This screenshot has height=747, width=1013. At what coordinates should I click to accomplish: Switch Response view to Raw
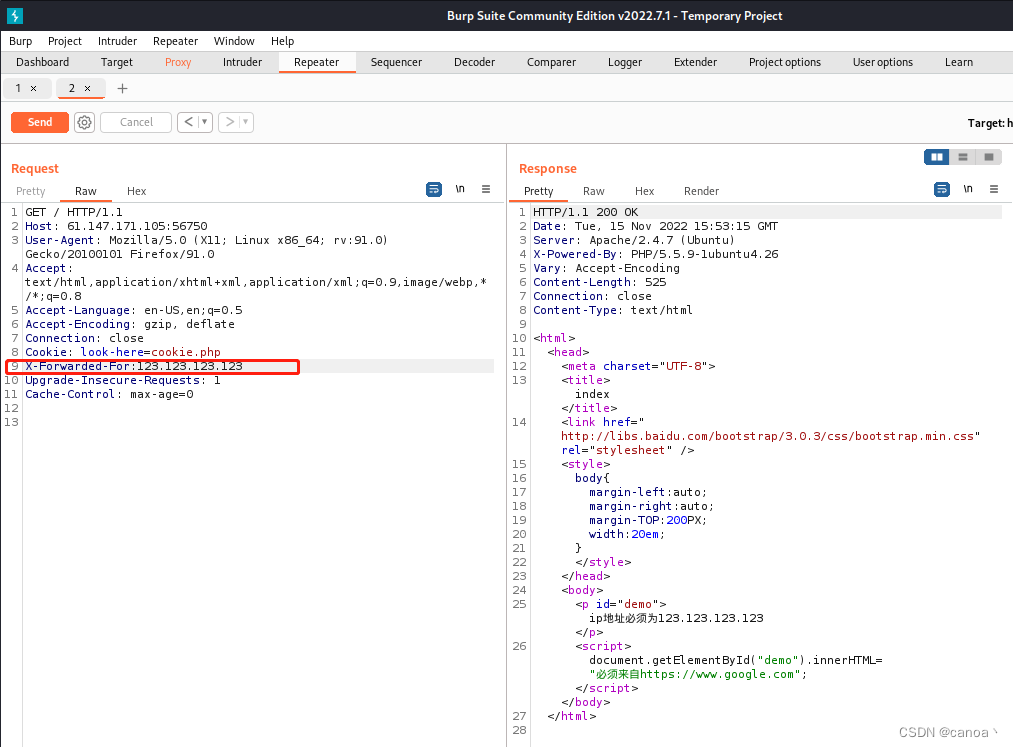coord(594,191)
